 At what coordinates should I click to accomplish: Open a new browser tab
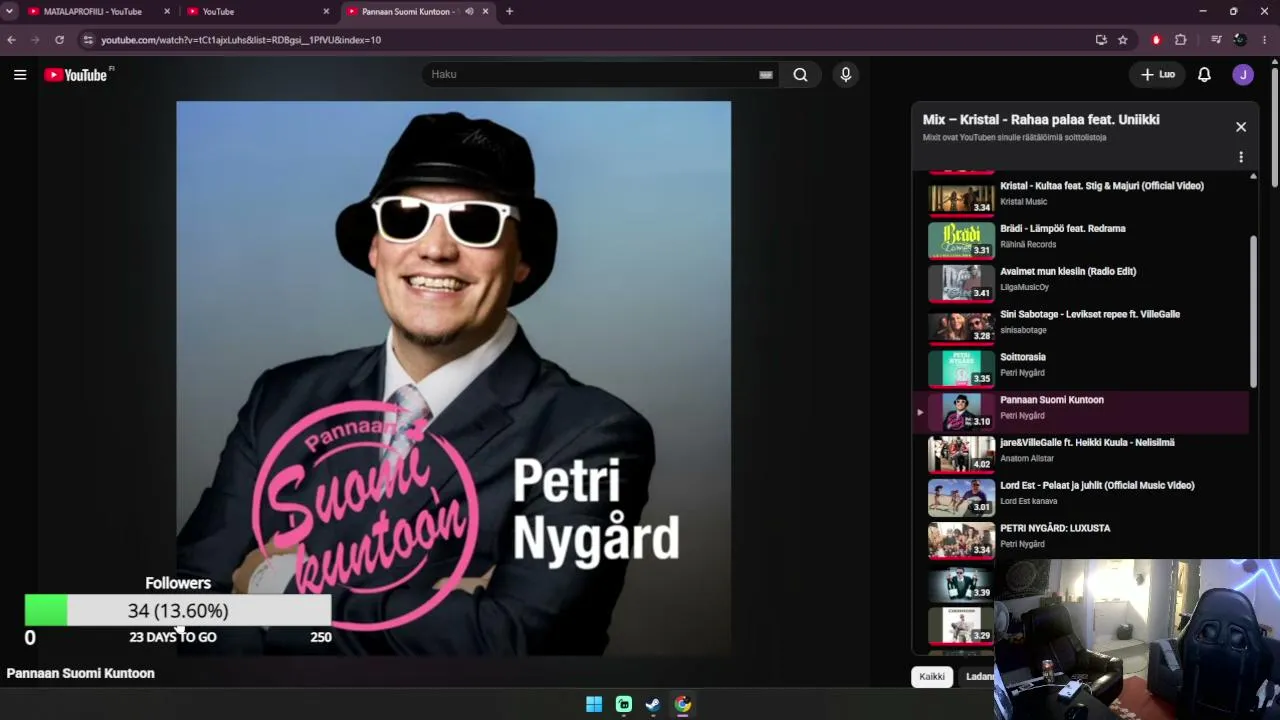click(x=510, y=11)
